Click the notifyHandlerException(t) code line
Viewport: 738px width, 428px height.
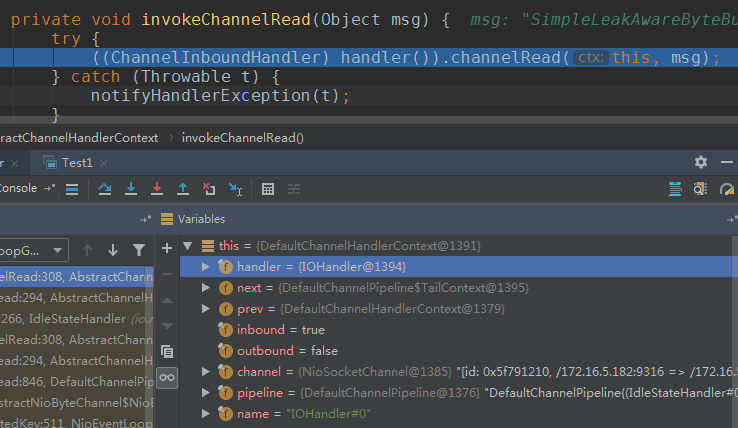click(x=220, y=96)
